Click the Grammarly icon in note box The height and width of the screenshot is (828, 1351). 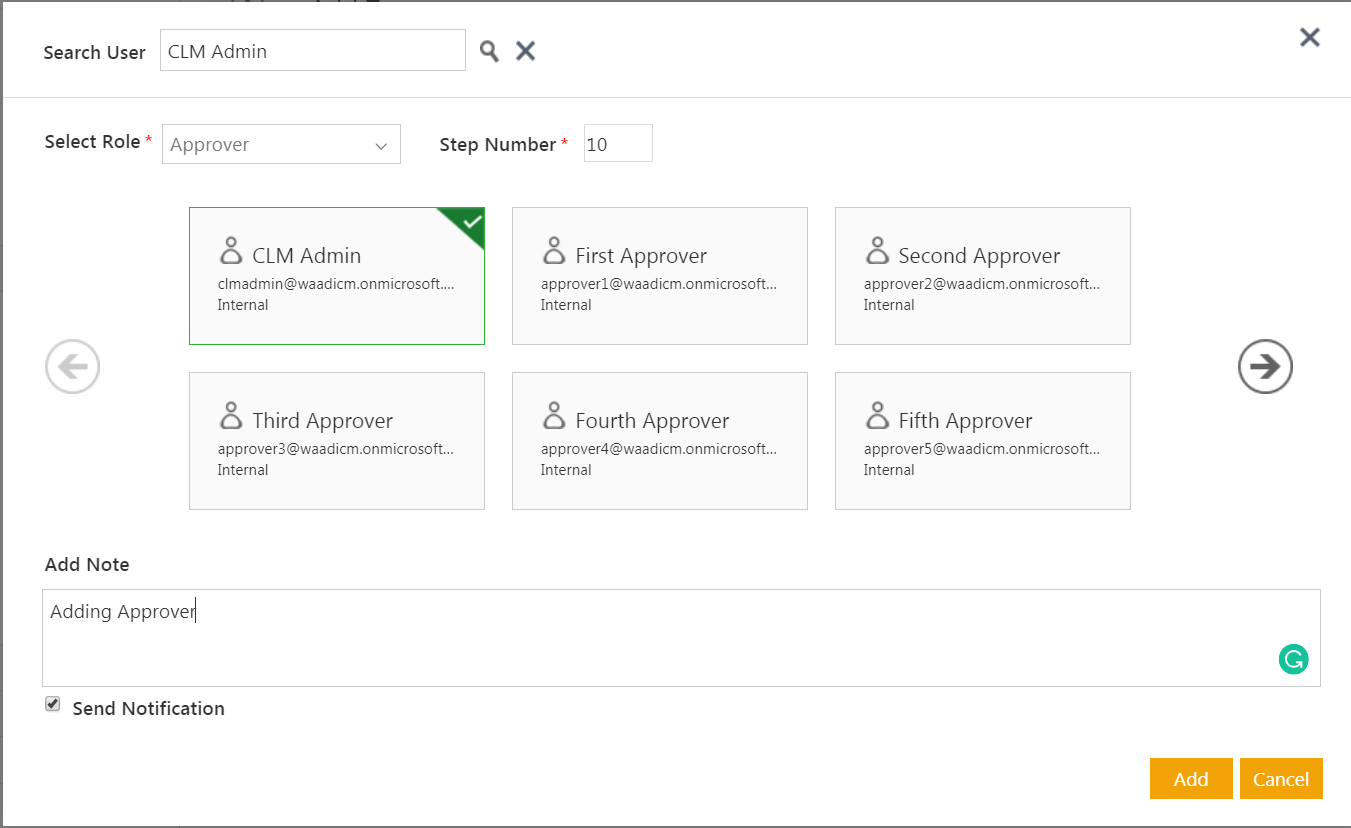[x=1293, y=659]
